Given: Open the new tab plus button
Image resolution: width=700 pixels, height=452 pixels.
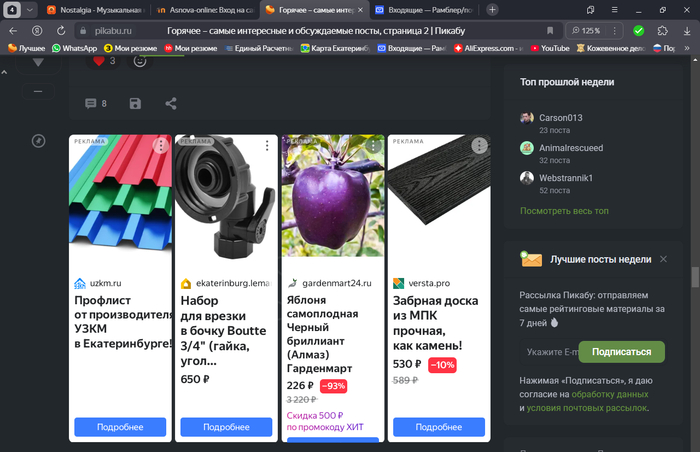Looking at the screenshot, I should point(492,9).
